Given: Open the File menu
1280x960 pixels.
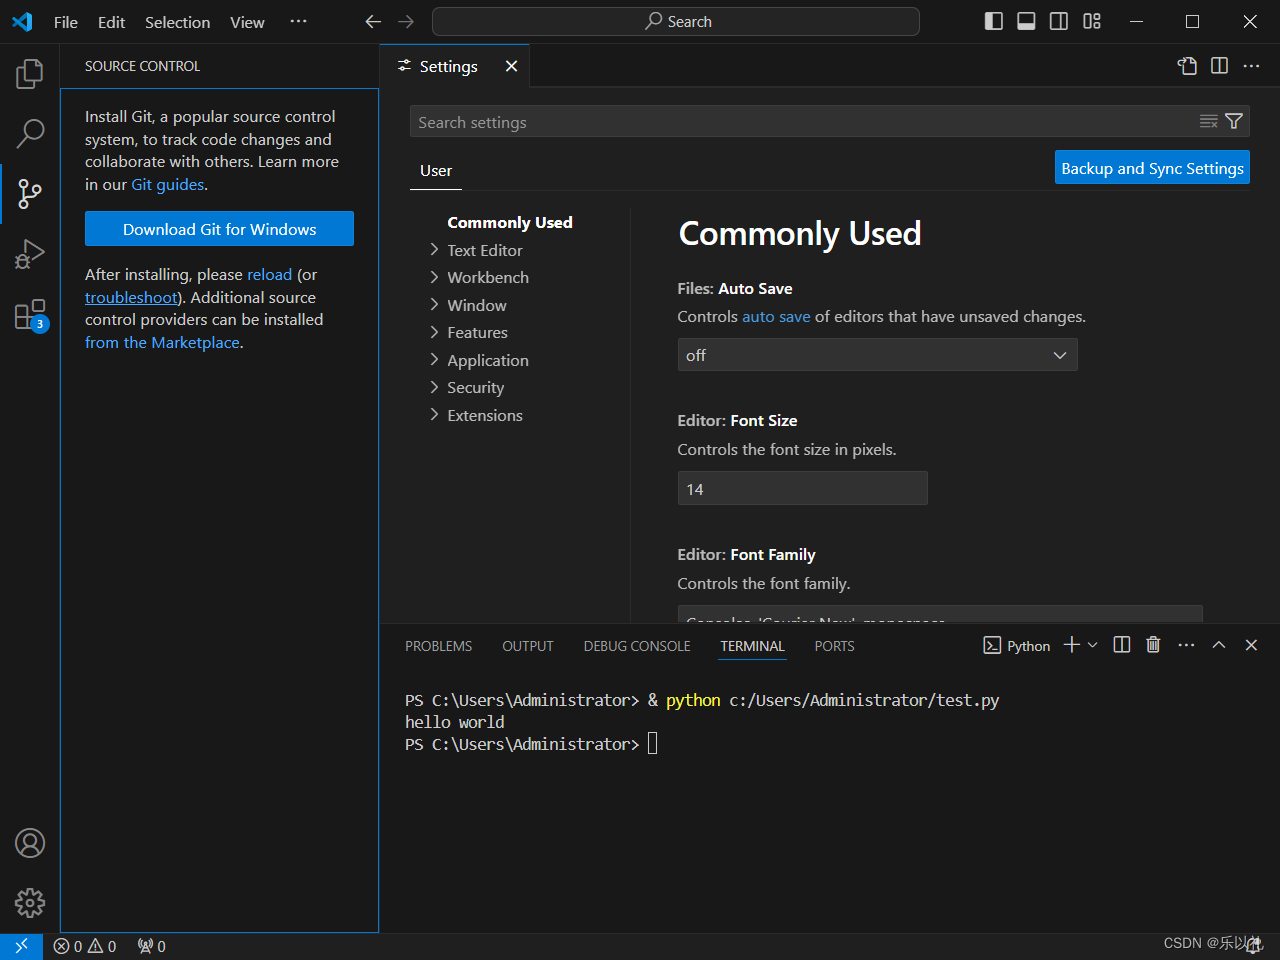Looking at the screenshot, I should point(65,21).
